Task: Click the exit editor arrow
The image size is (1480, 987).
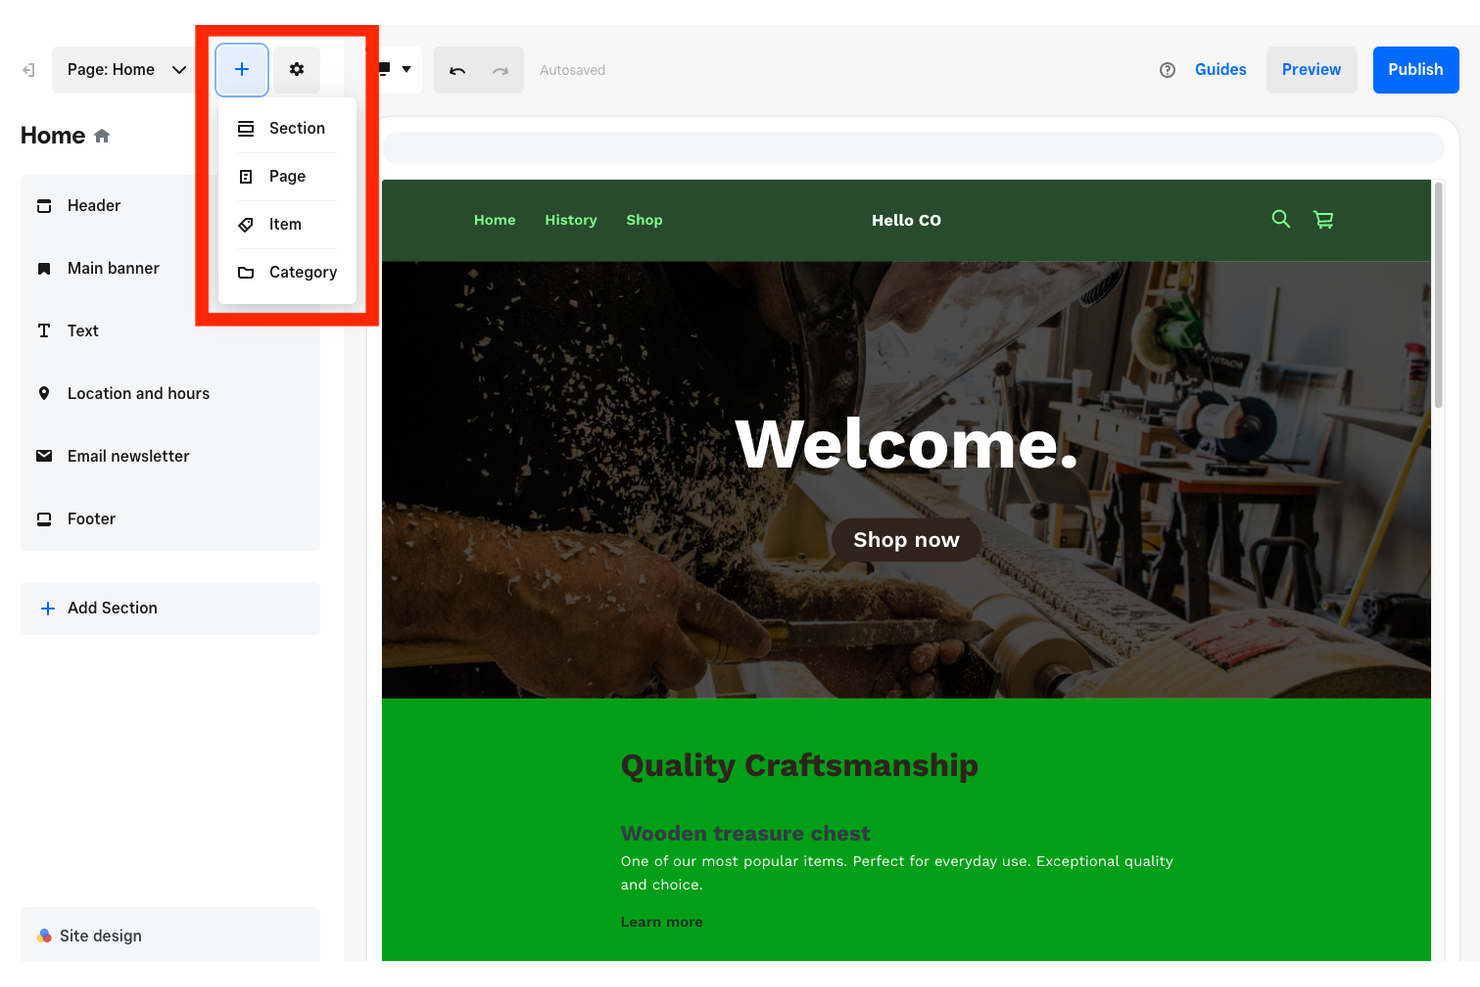Action: [27, 69]
